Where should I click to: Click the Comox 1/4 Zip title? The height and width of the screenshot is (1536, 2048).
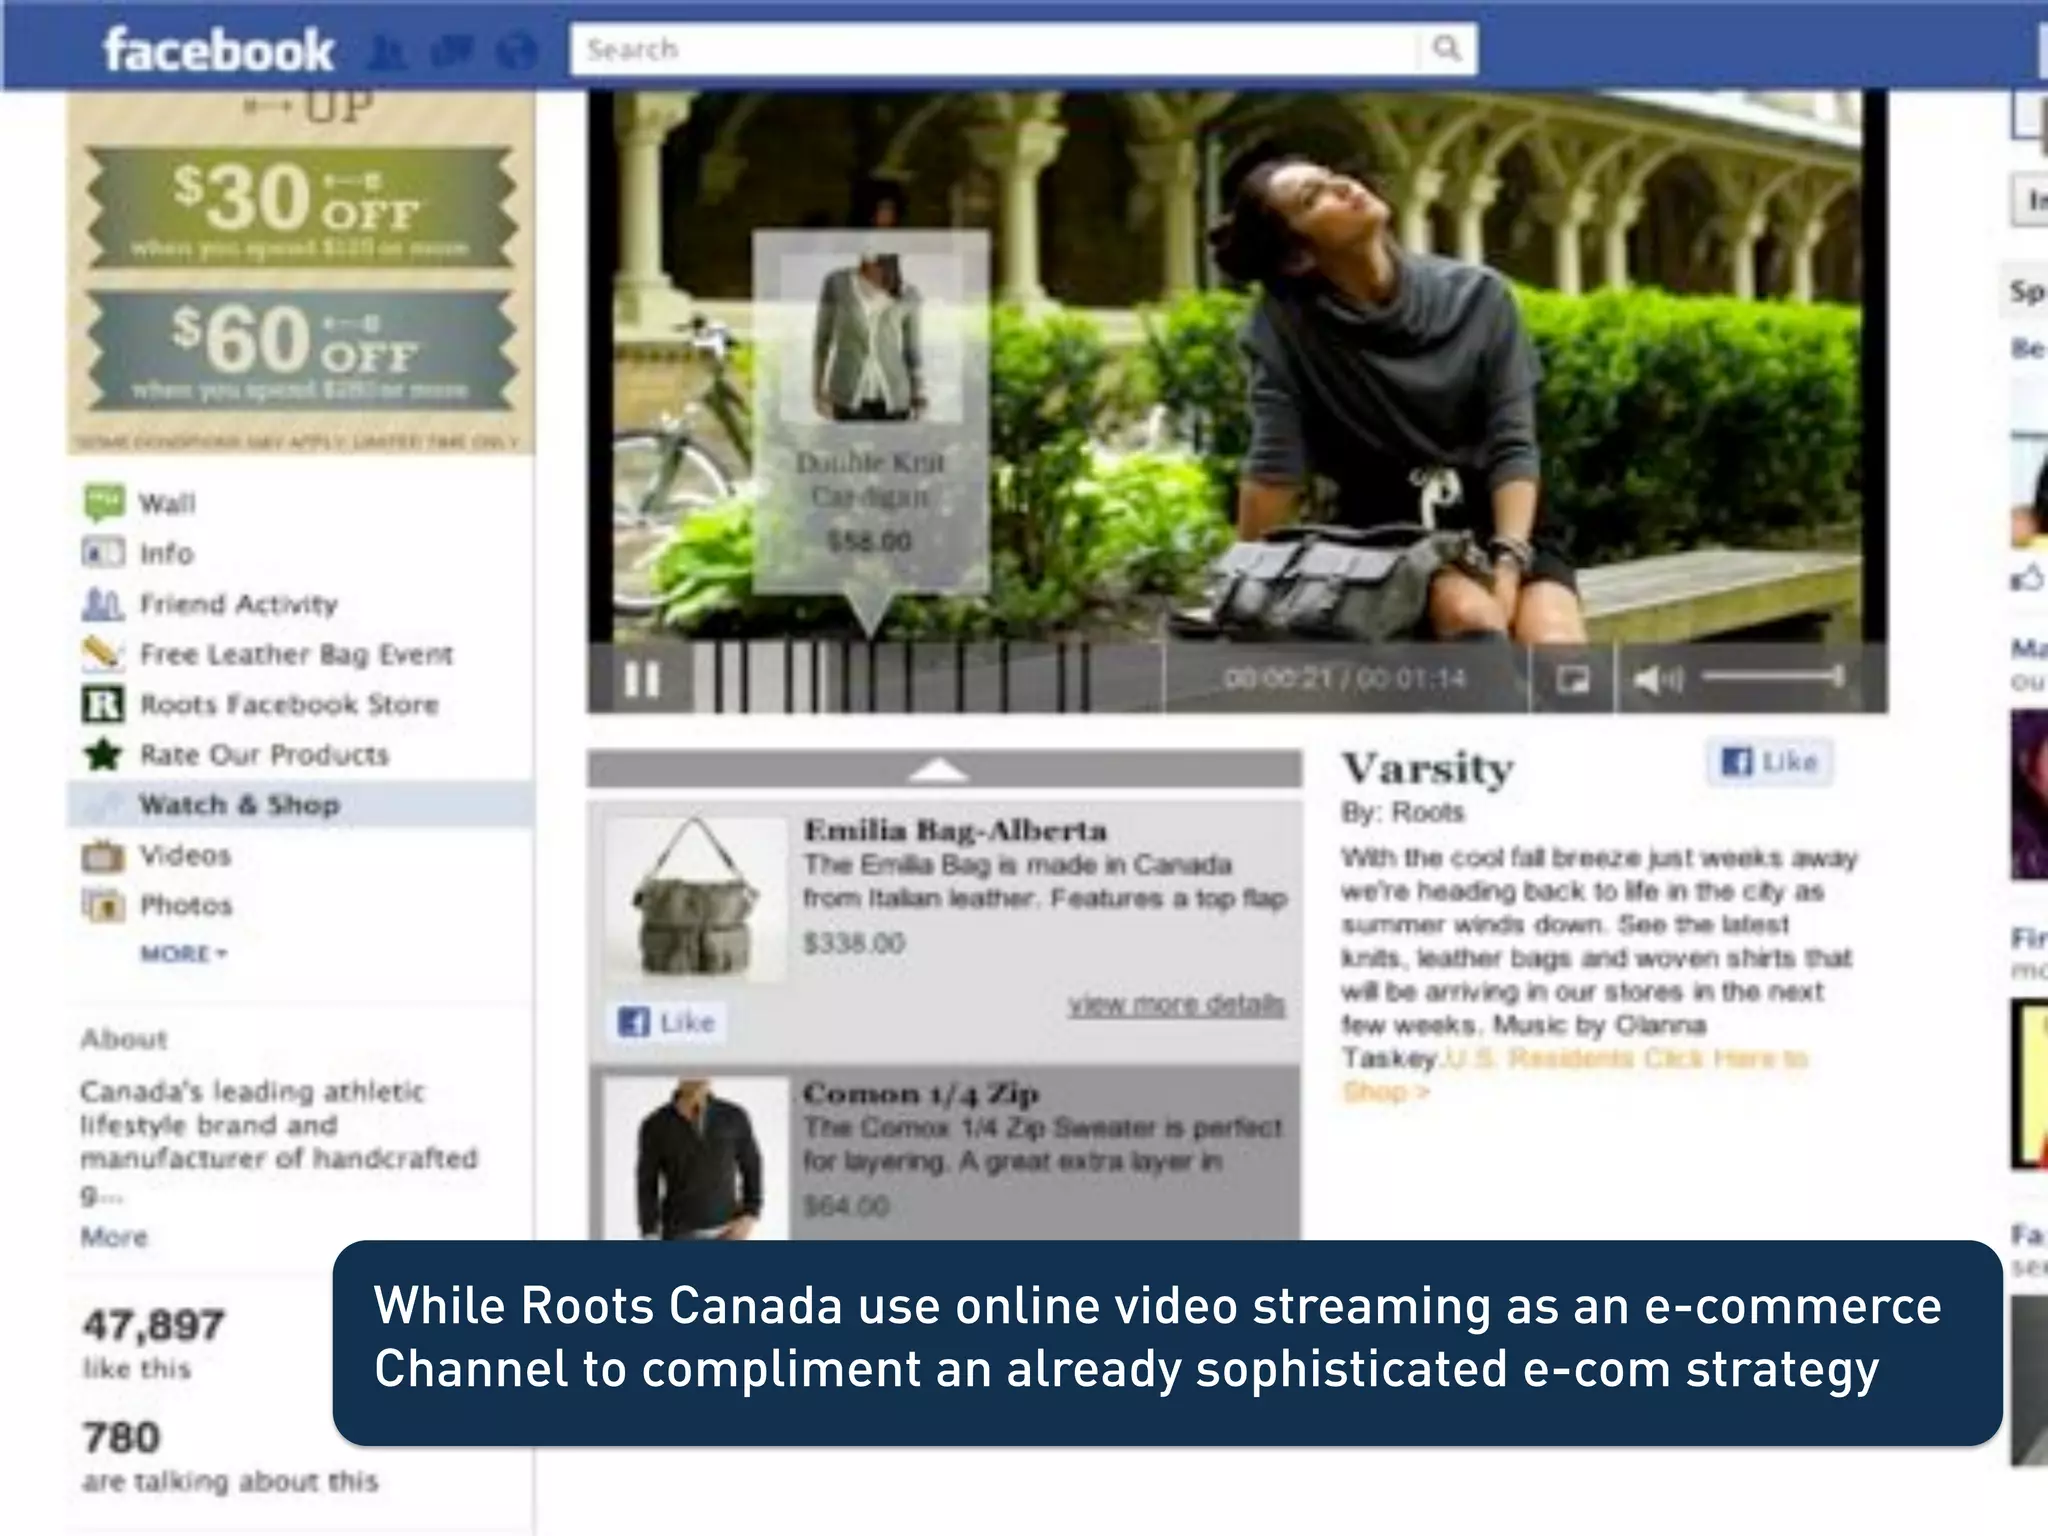(921, 1093)
